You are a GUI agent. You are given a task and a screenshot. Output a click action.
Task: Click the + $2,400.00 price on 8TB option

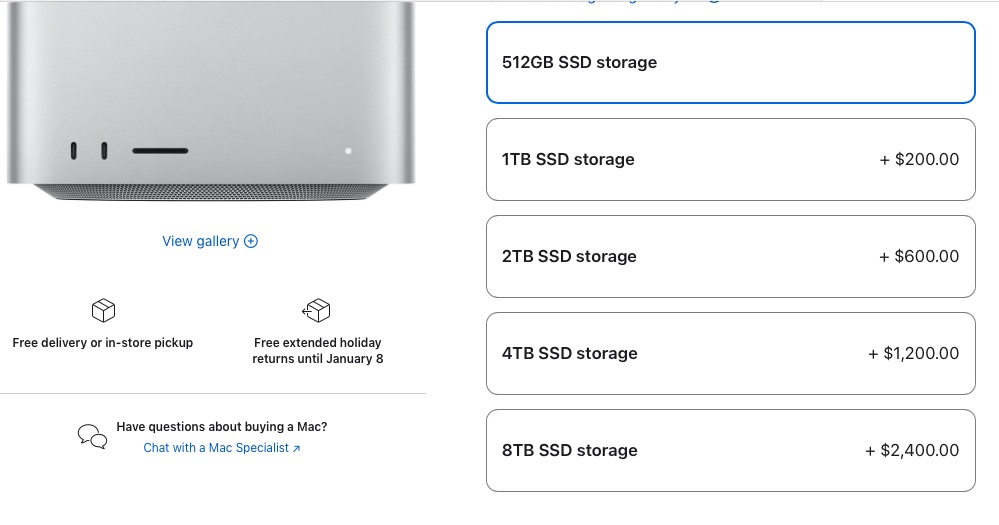(912, 450)
